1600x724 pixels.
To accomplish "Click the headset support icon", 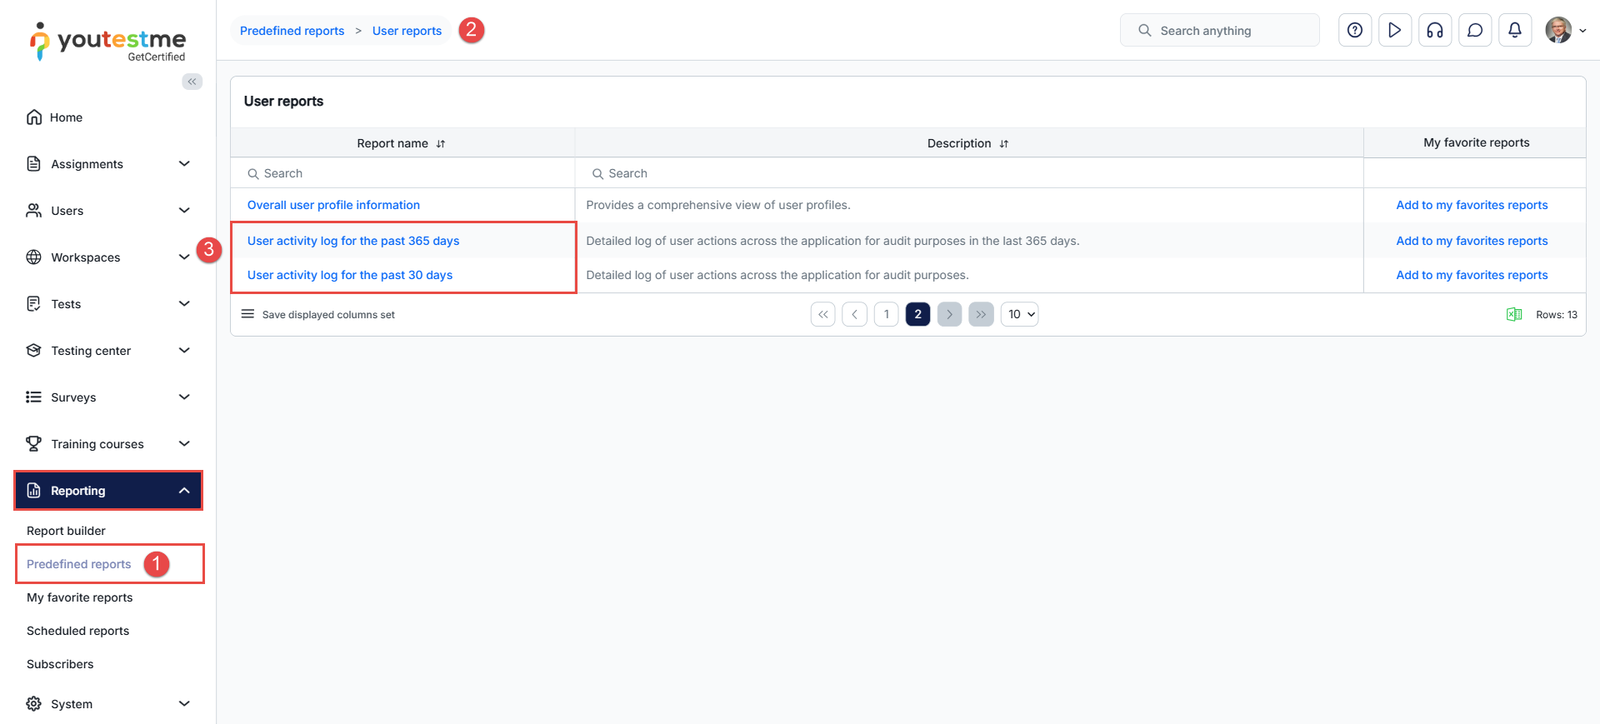I will tap(1434, 31).
